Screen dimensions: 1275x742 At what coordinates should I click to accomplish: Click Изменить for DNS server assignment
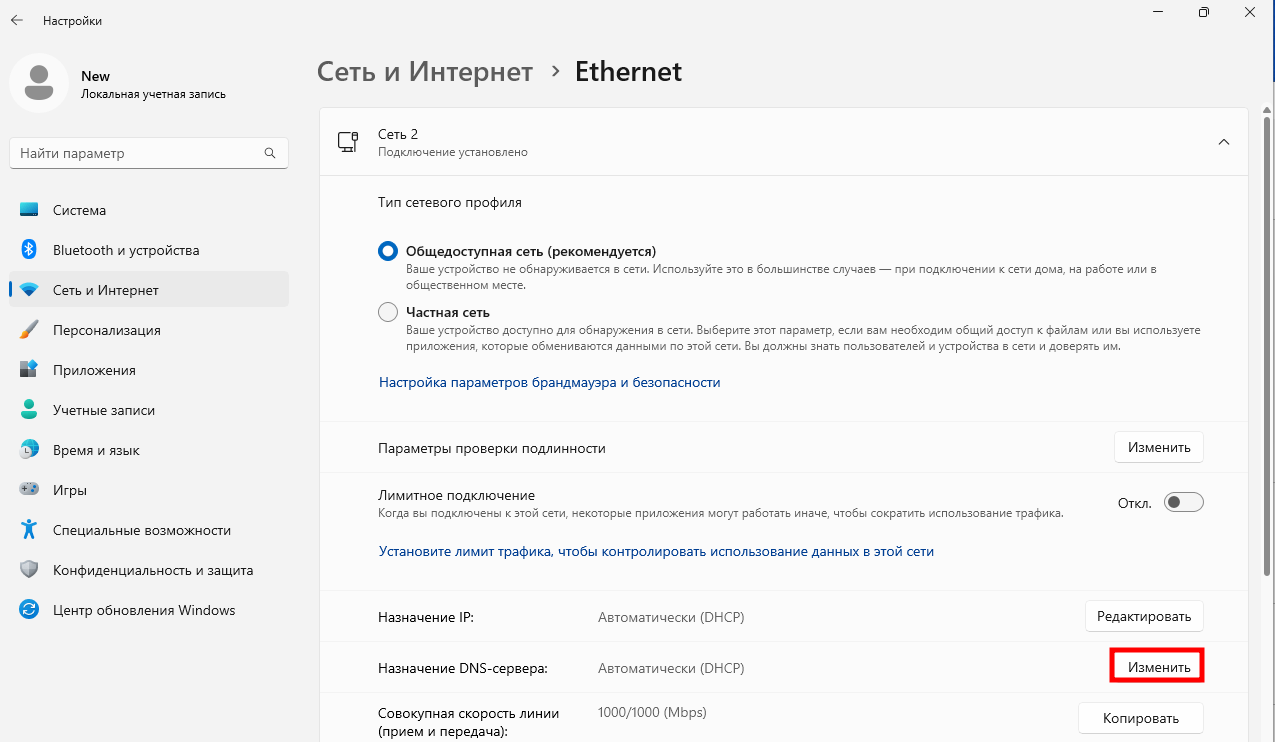click(x=1158, y=667)
